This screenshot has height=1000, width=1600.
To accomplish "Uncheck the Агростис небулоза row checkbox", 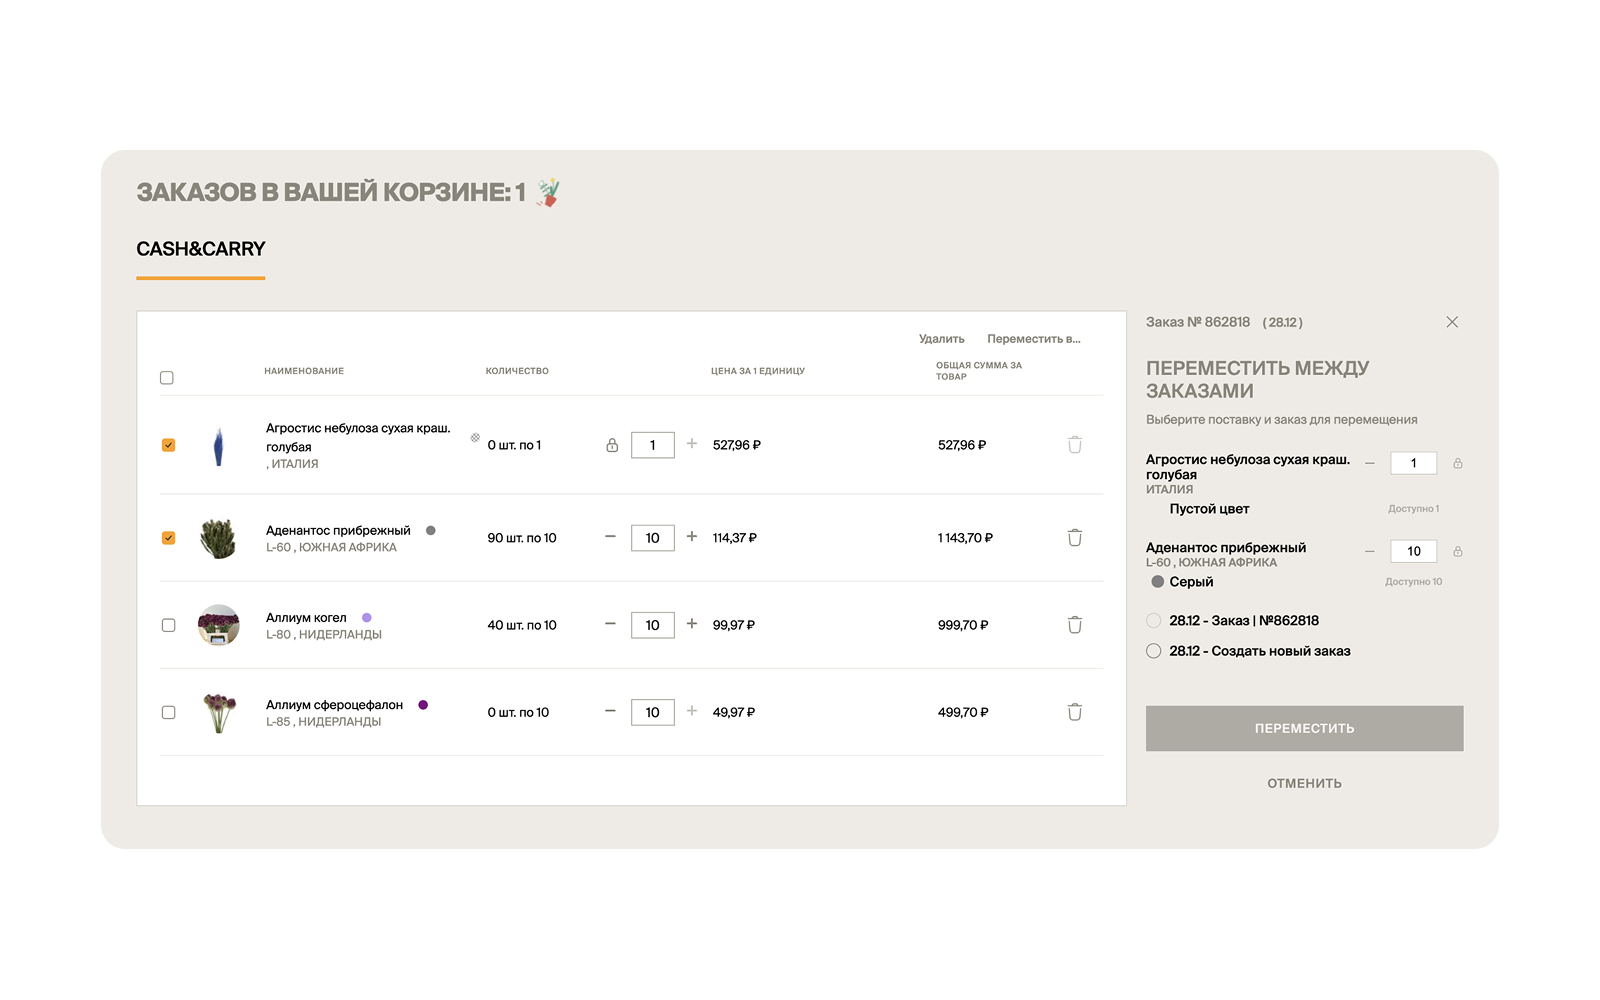I will [x=168, y=445].
